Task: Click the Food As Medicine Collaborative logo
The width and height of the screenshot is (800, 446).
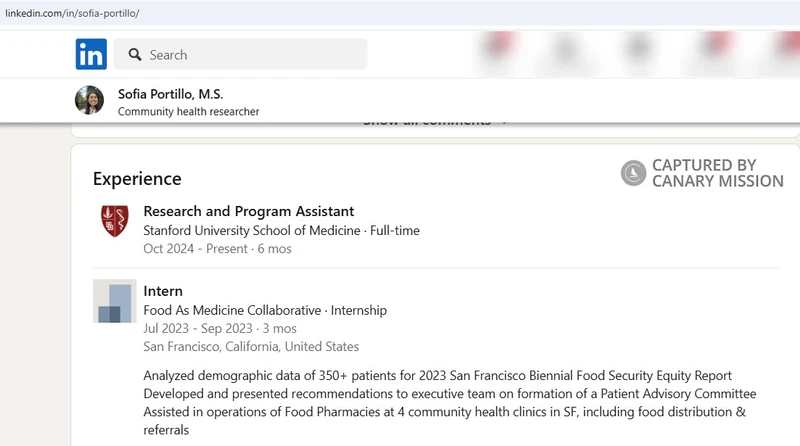Action: 115,301
